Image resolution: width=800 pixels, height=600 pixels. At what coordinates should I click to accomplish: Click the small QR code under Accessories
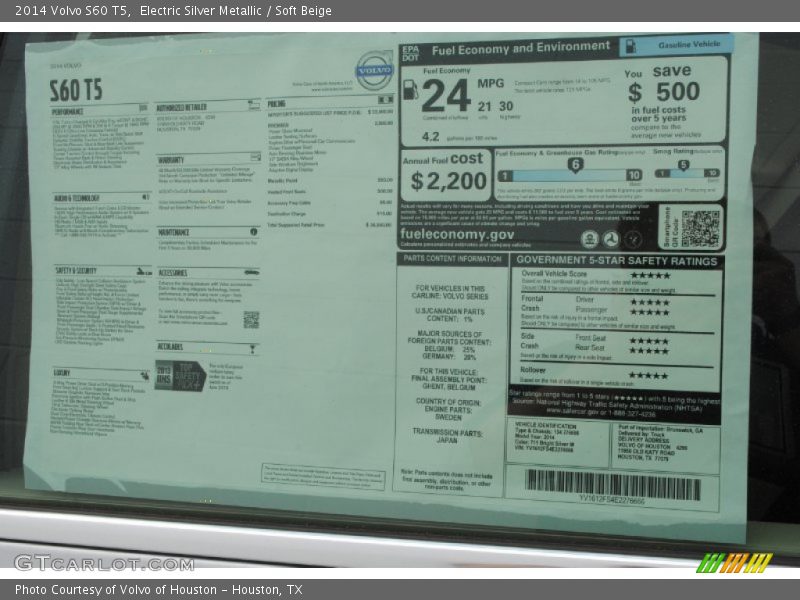click(x=250, y=319)
